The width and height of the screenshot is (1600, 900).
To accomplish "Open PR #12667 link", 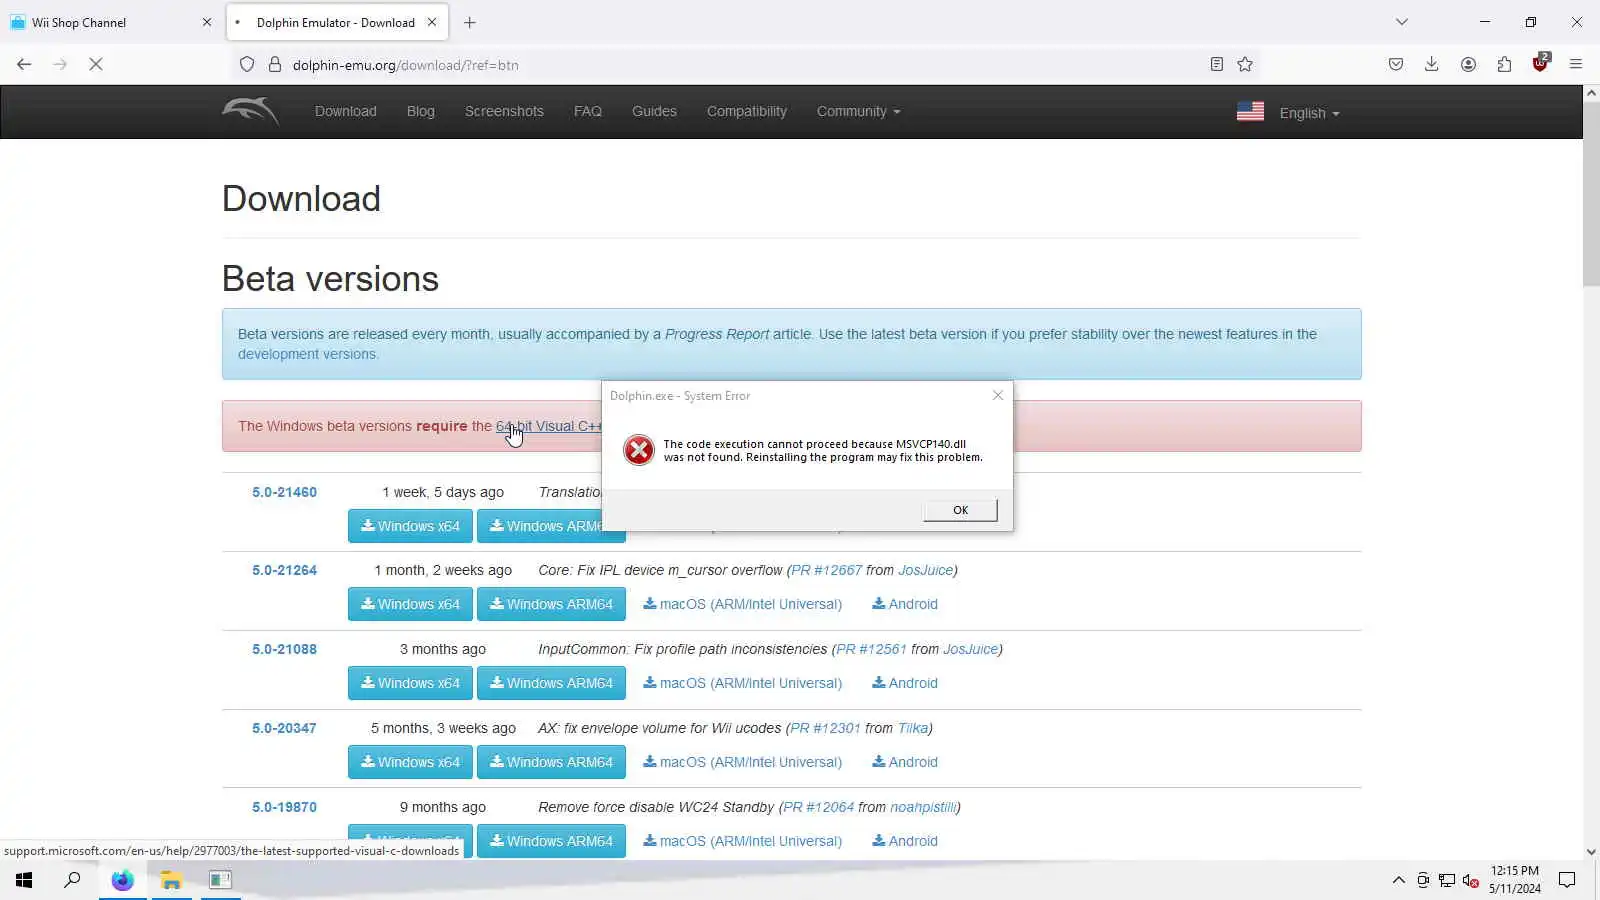I will pyautogui.click(x=826, y=570).
